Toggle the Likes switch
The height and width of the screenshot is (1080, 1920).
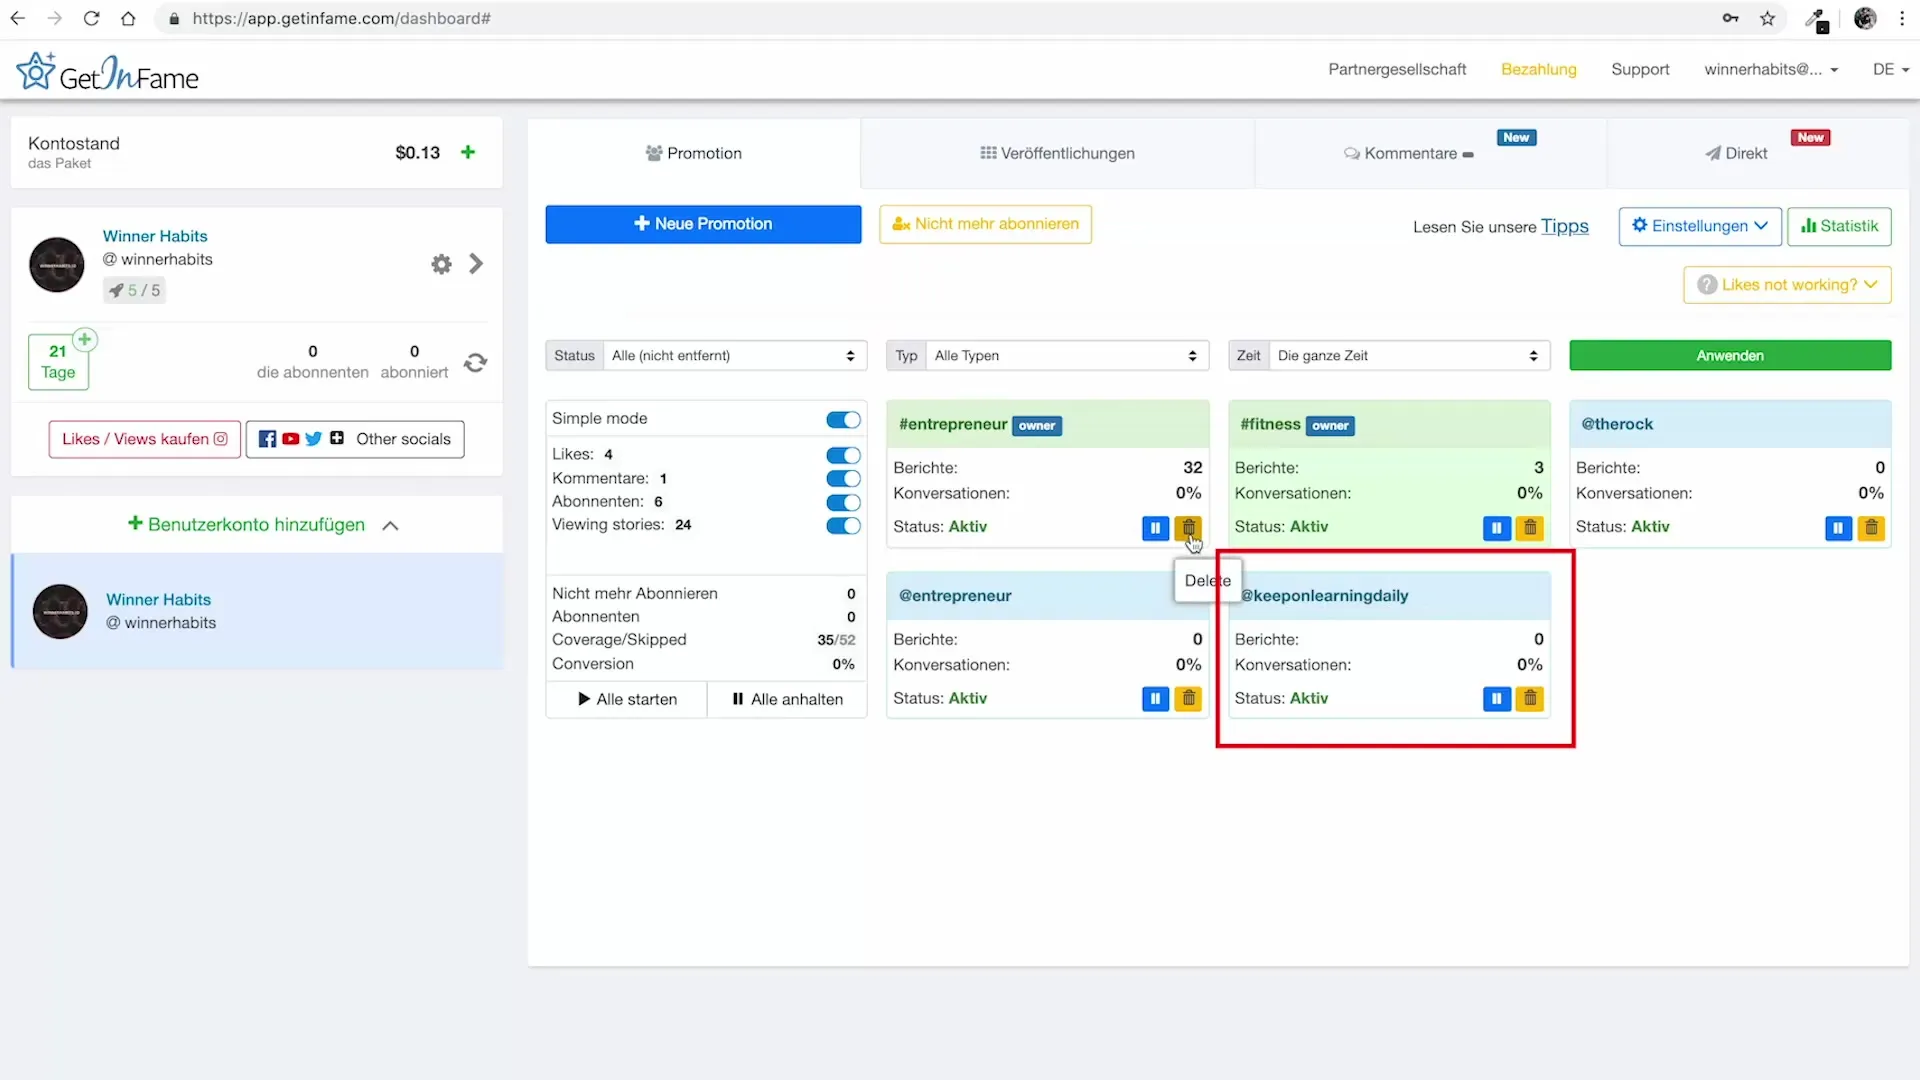[x=843, y=455]
